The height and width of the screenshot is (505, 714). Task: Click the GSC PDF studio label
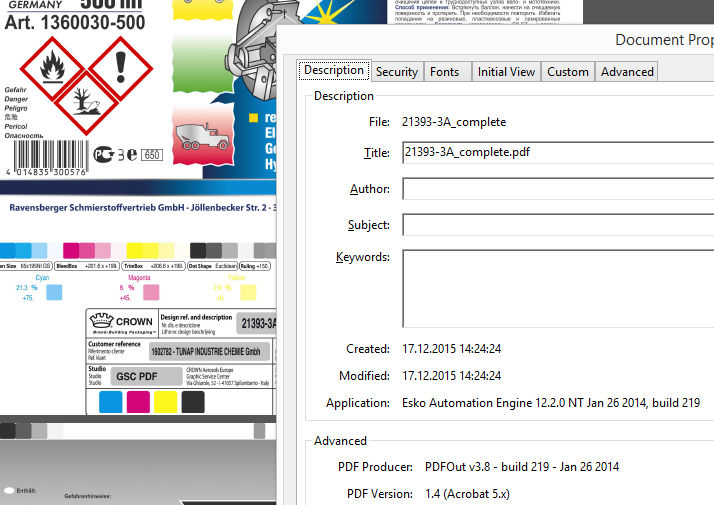click(x=146, y=377)
